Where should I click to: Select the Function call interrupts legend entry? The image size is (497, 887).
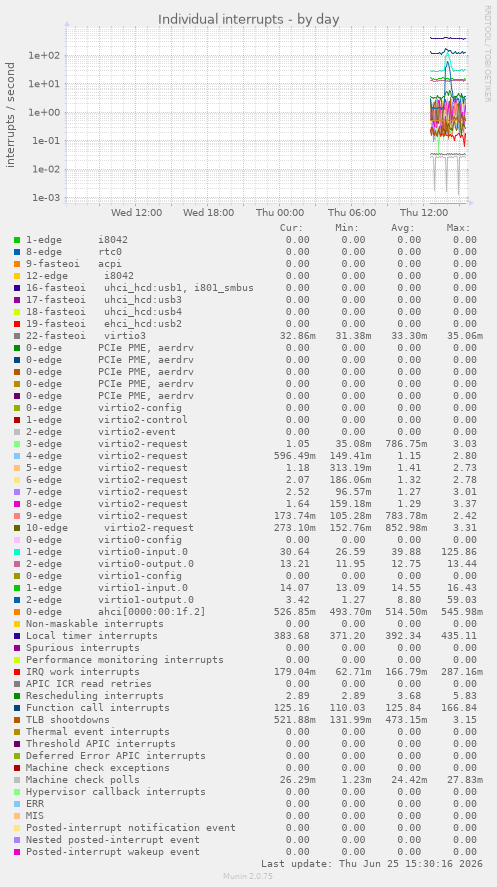click(98, 708)
